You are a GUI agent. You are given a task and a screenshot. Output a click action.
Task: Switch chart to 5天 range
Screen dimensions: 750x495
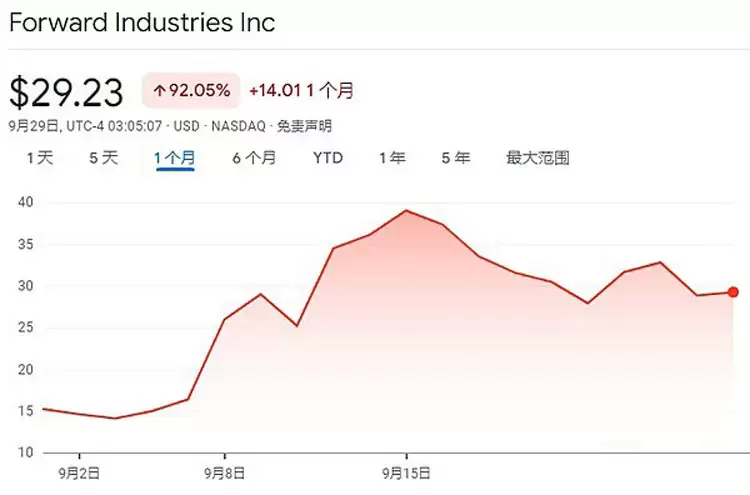(103, 158)
